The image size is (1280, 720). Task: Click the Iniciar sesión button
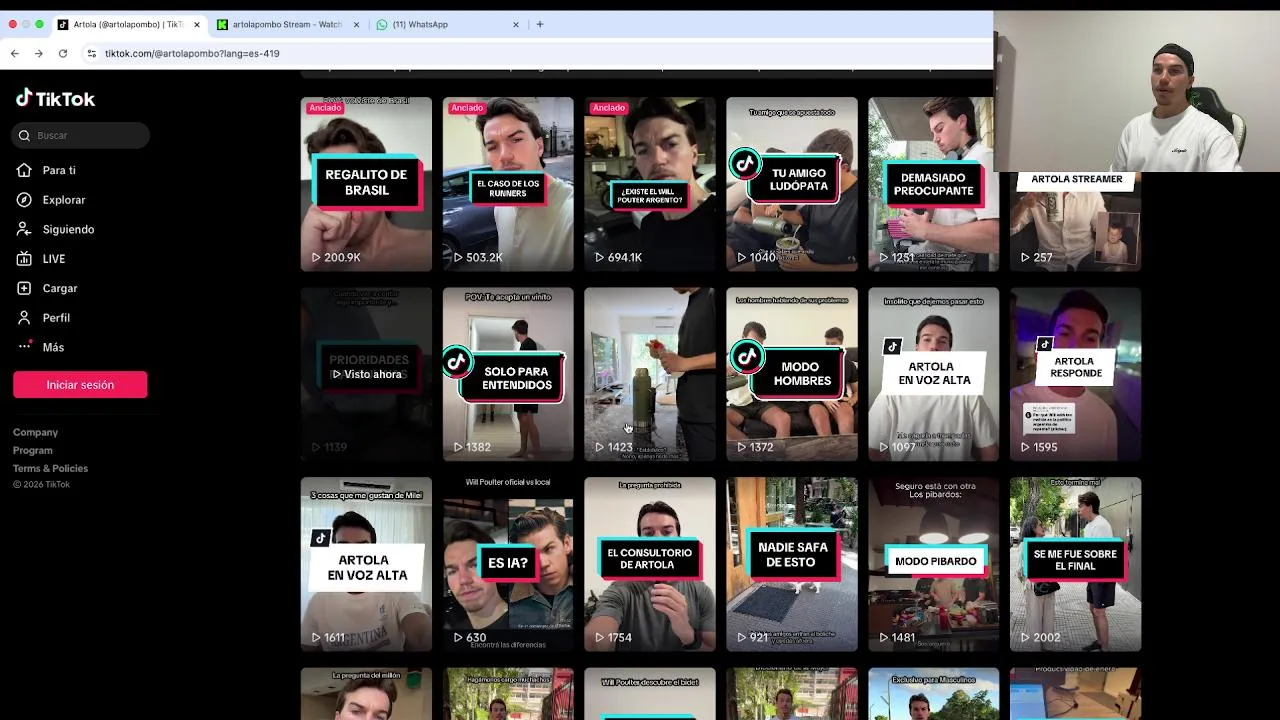(80, 385)
